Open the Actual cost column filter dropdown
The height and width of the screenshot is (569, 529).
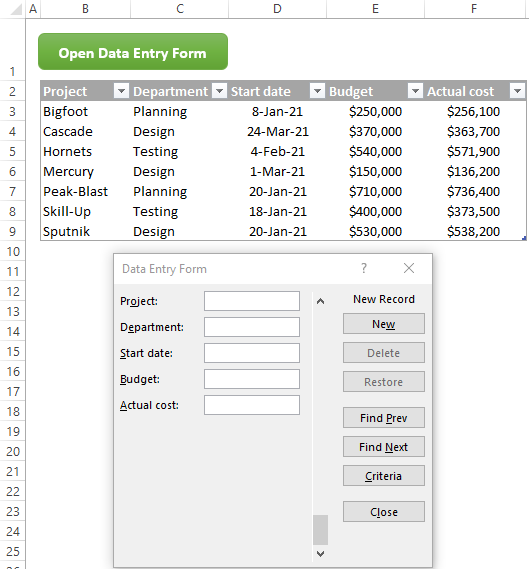click(x=517, y=91)
